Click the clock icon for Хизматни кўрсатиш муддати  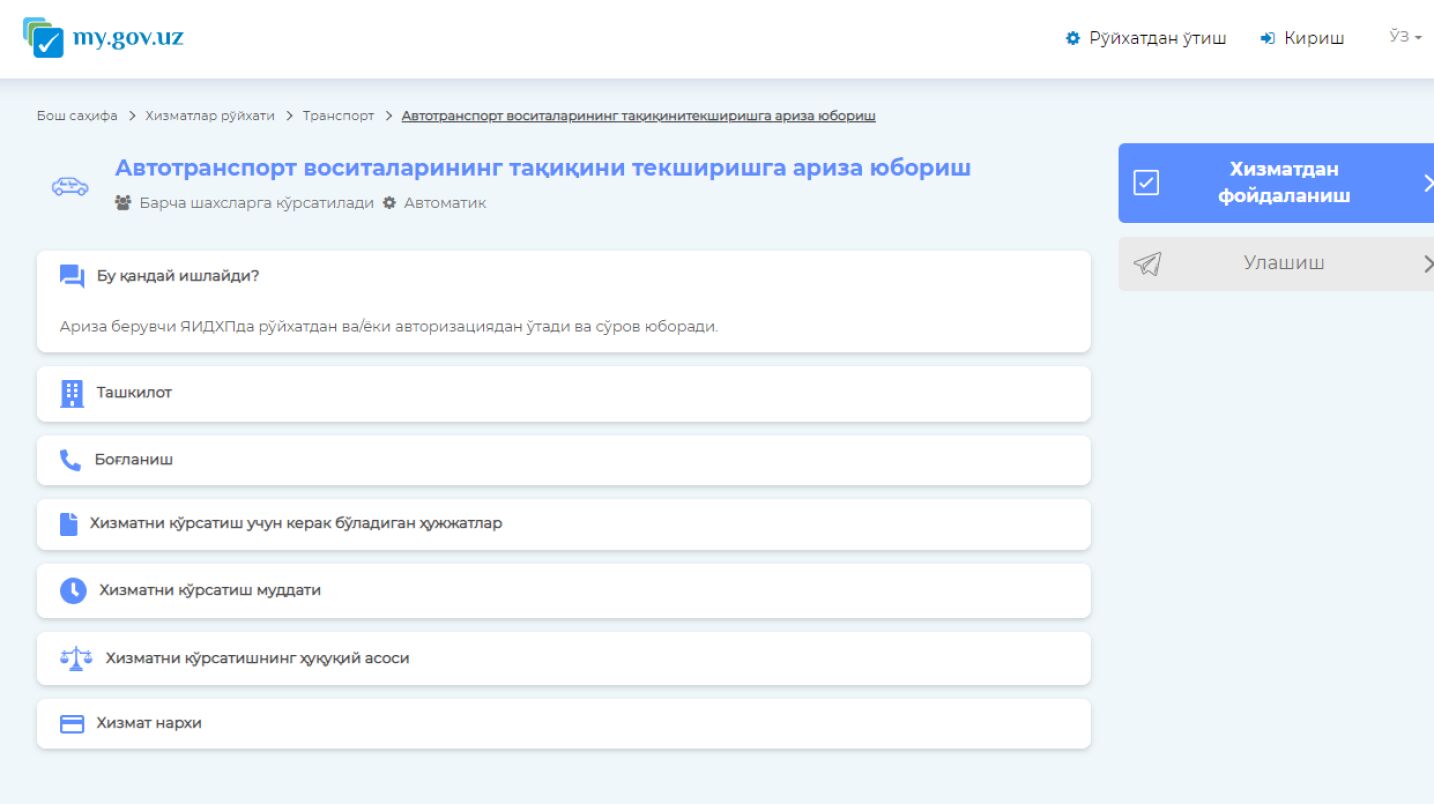tap(73, 591)
